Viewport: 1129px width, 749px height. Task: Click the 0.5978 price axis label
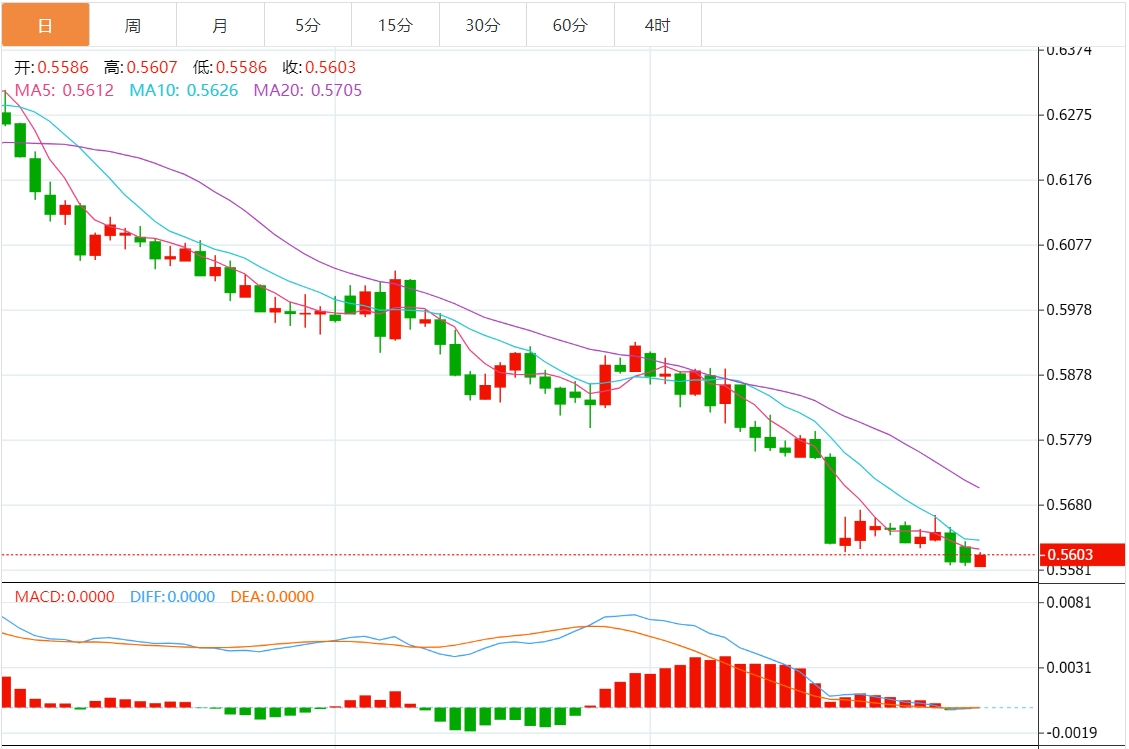coord(1069,310)
